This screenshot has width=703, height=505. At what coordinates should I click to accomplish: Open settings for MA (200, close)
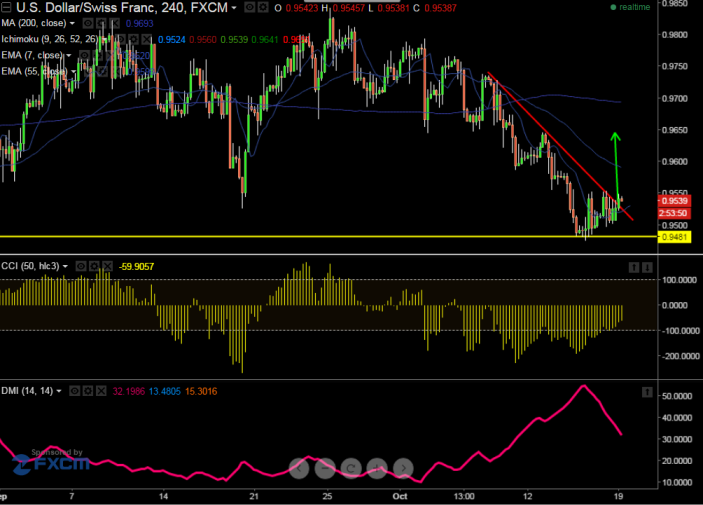click(101, 23)
